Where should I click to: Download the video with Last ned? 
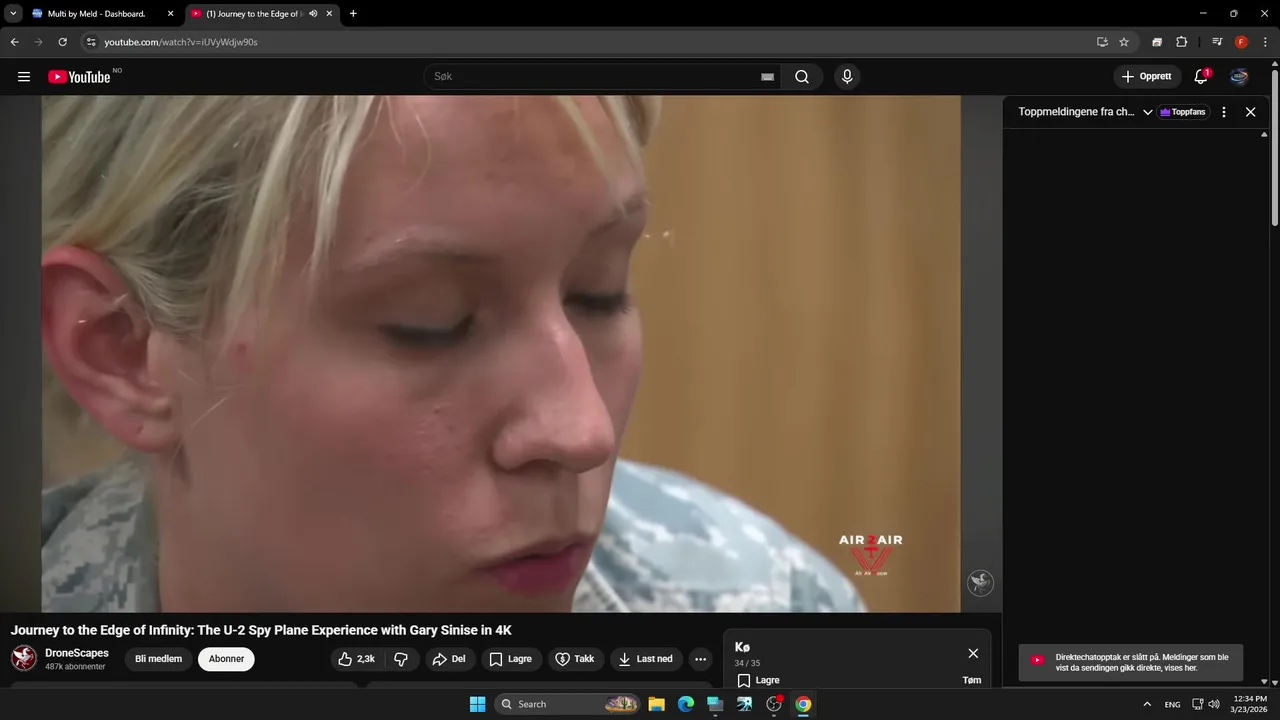(x=646, y=659)
